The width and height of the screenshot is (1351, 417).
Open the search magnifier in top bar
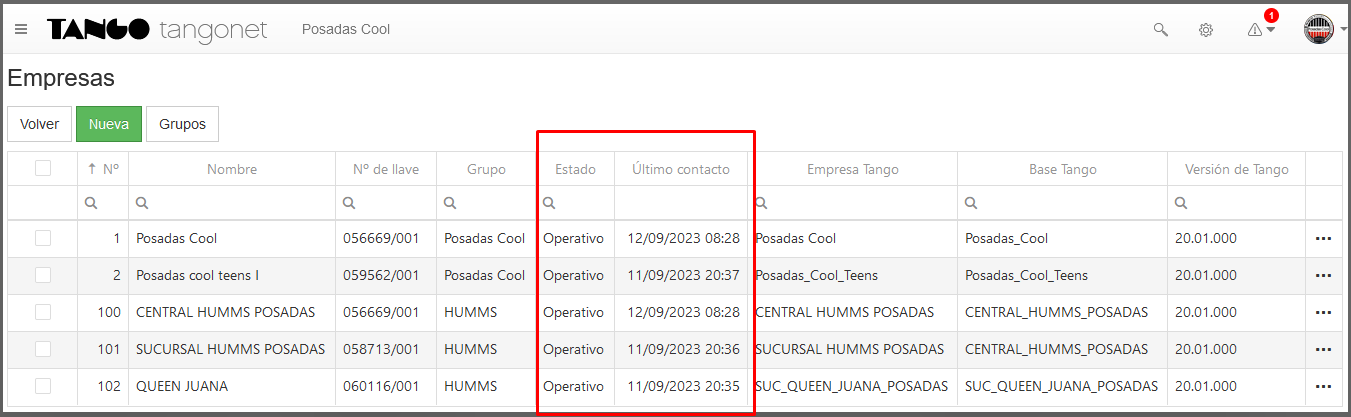1161,30
